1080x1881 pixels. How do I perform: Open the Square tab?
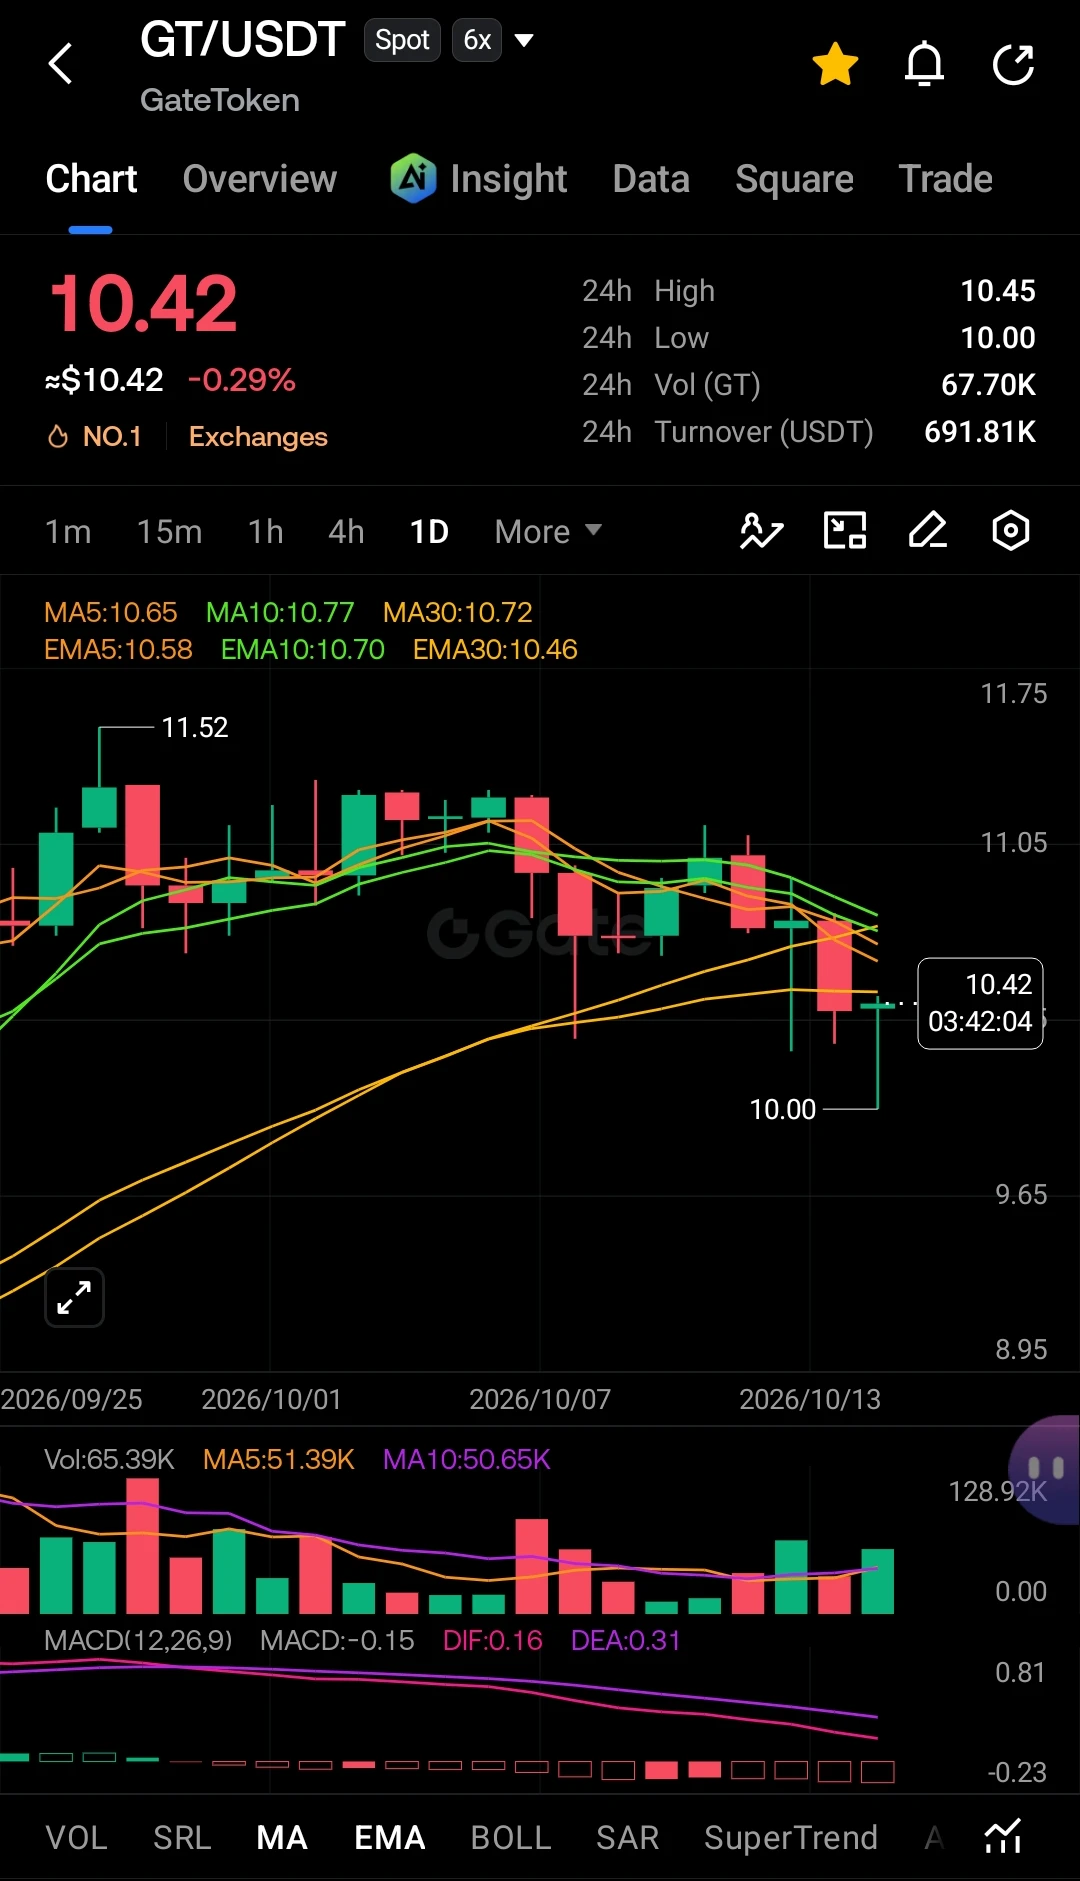(x=794, y=179)
